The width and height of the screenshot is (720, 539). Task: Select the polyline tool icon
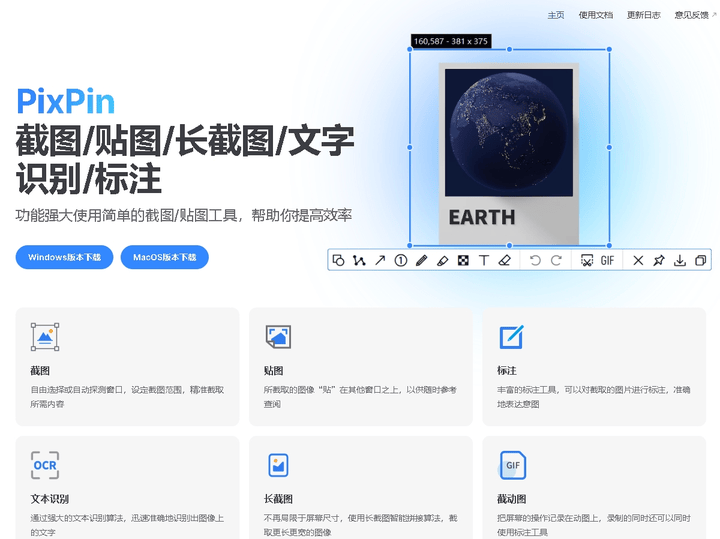[x=359, y=260]
